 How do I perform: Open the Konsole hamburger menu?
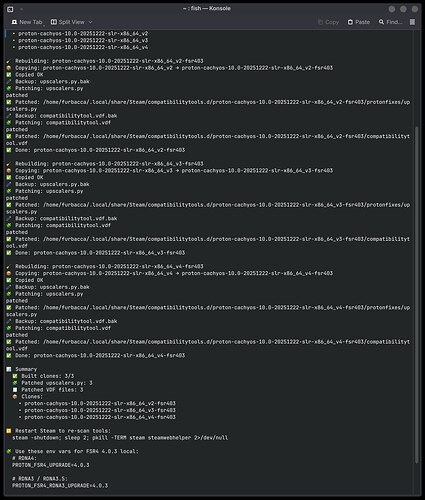[x=412, y=22]
